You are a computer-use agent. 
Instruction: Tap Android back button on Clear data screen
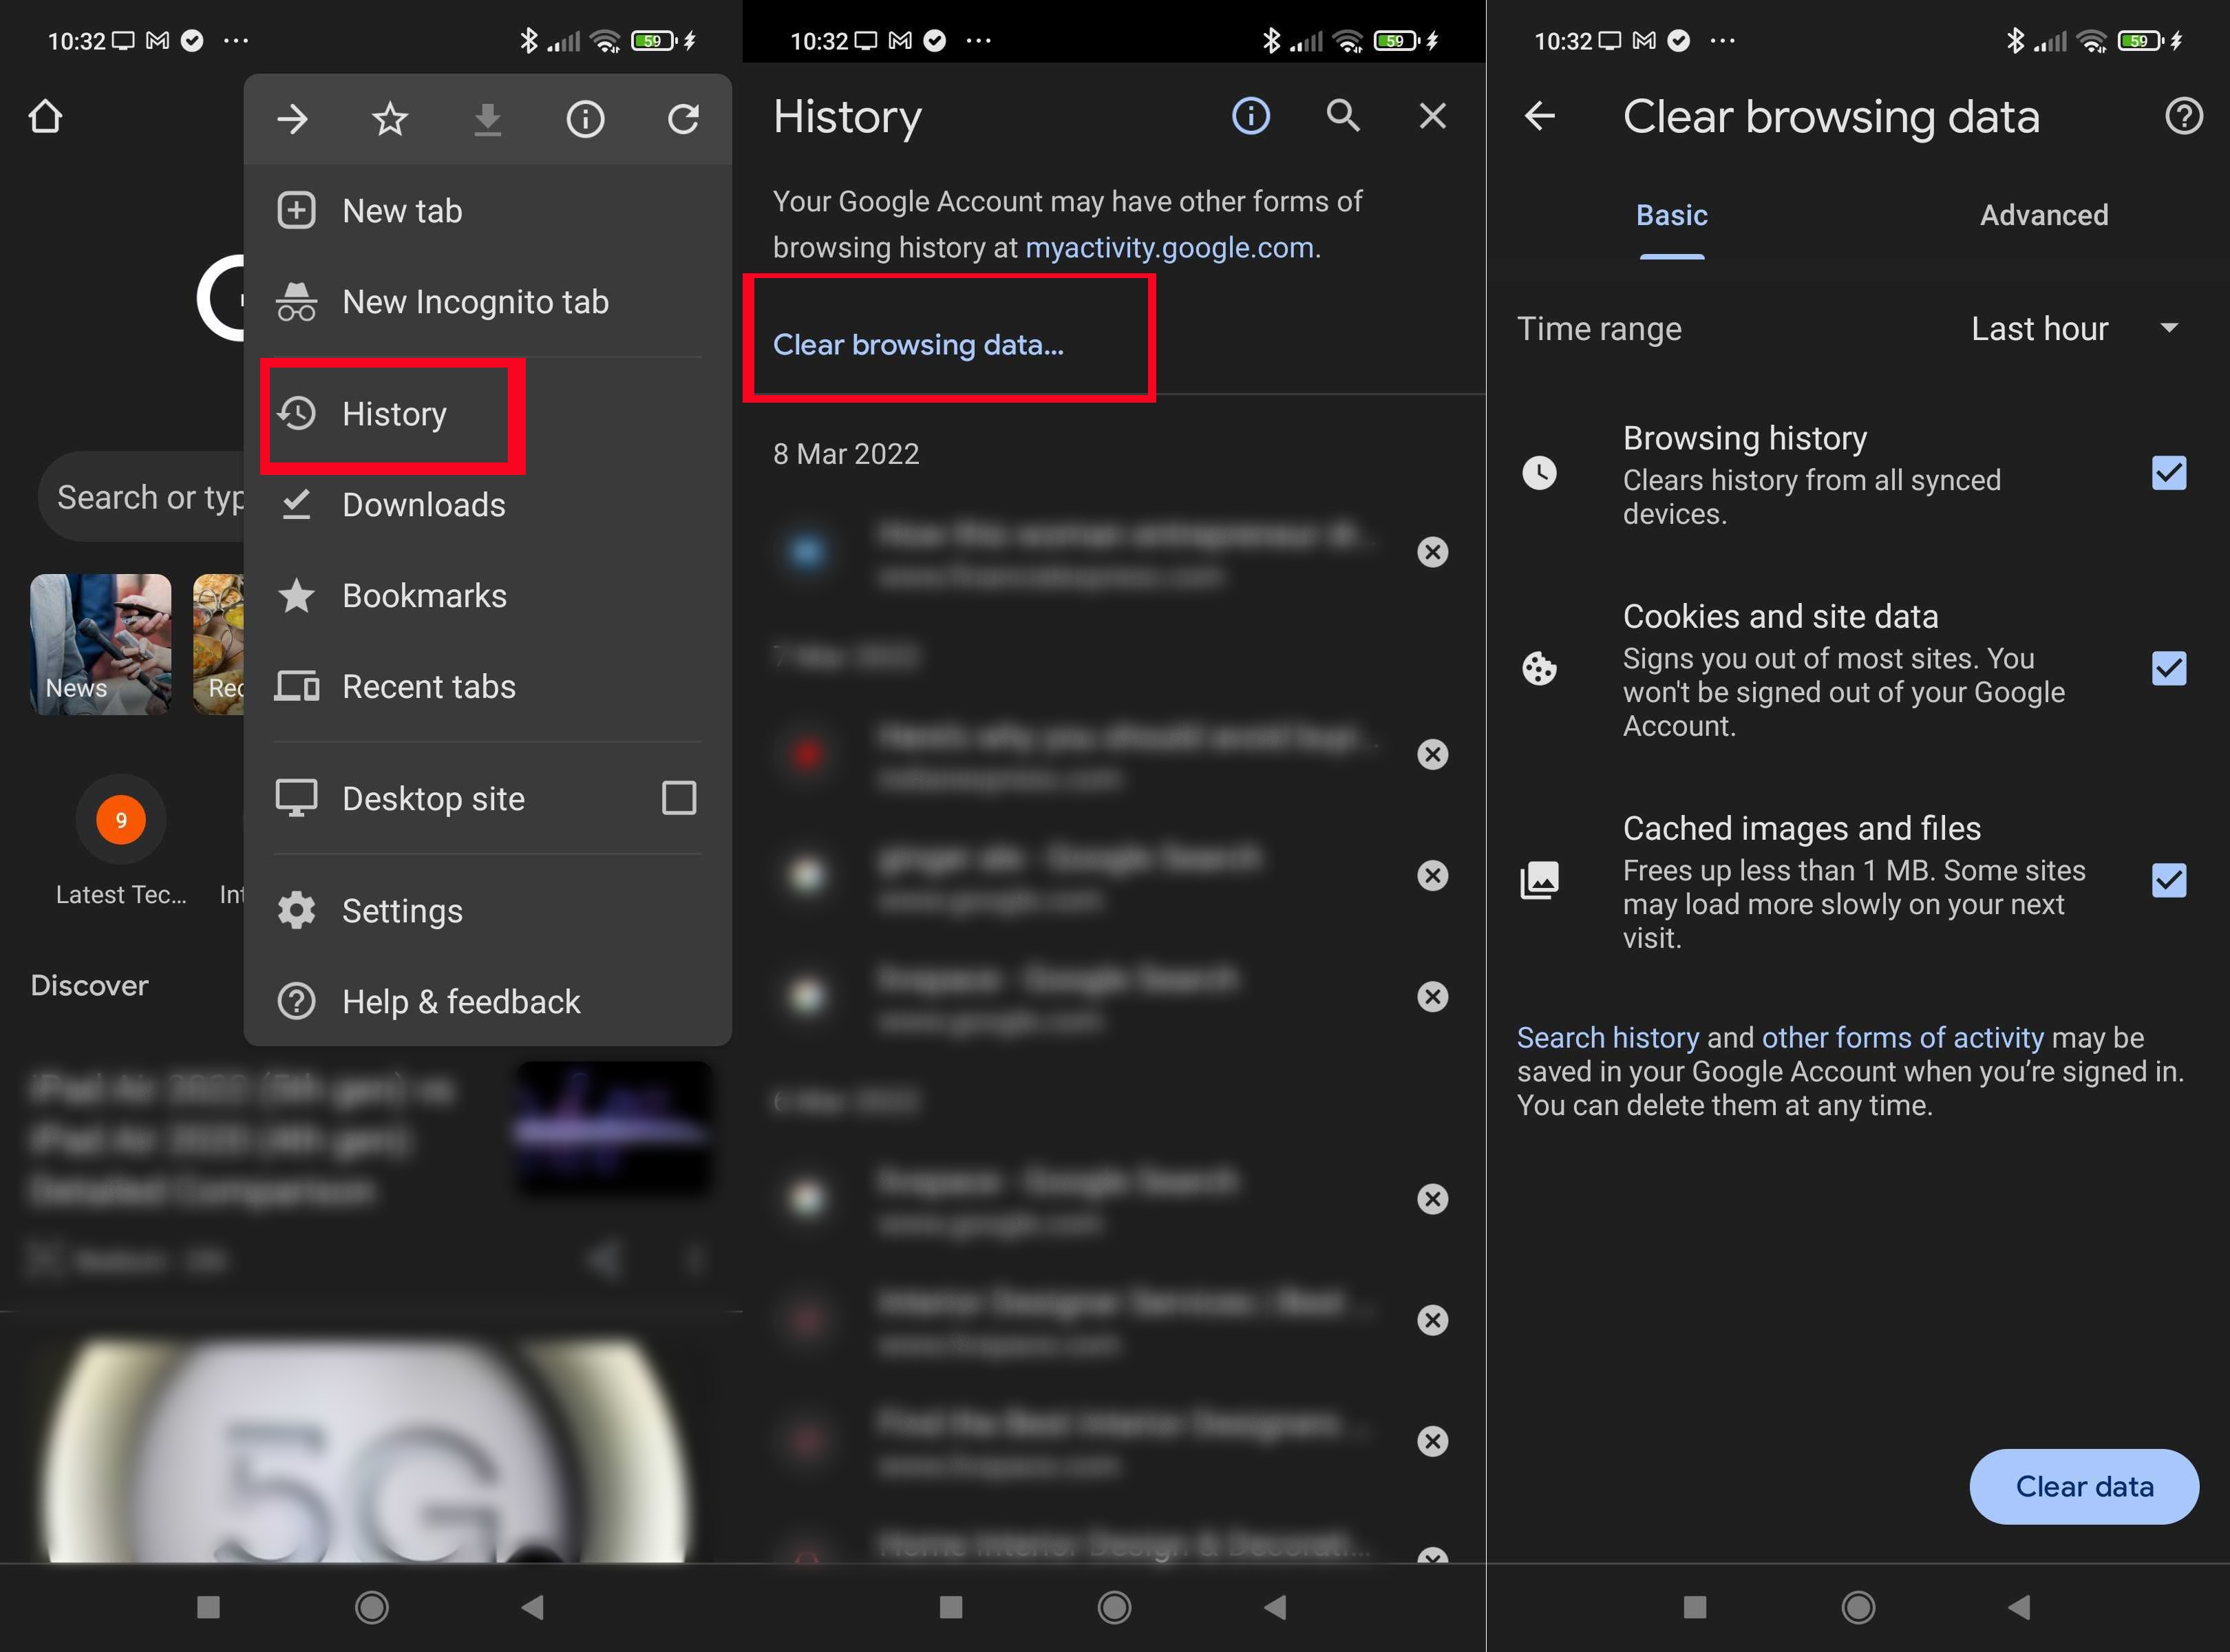tap(2020, 1607)
